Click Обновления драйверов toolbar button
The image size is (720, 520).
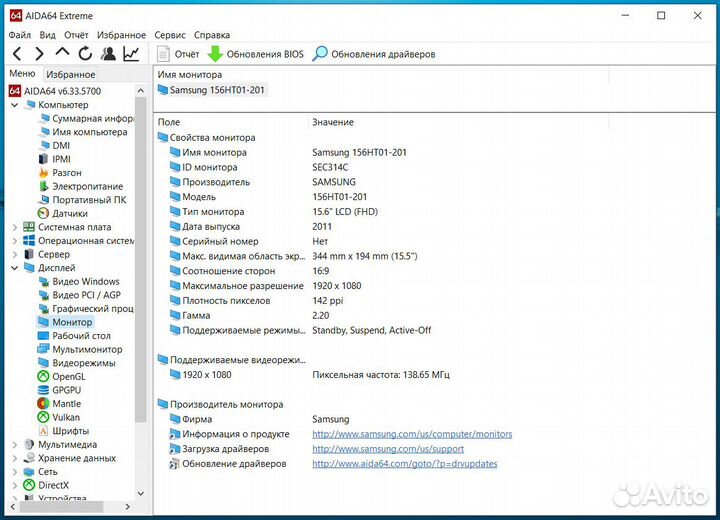point(373,54)
